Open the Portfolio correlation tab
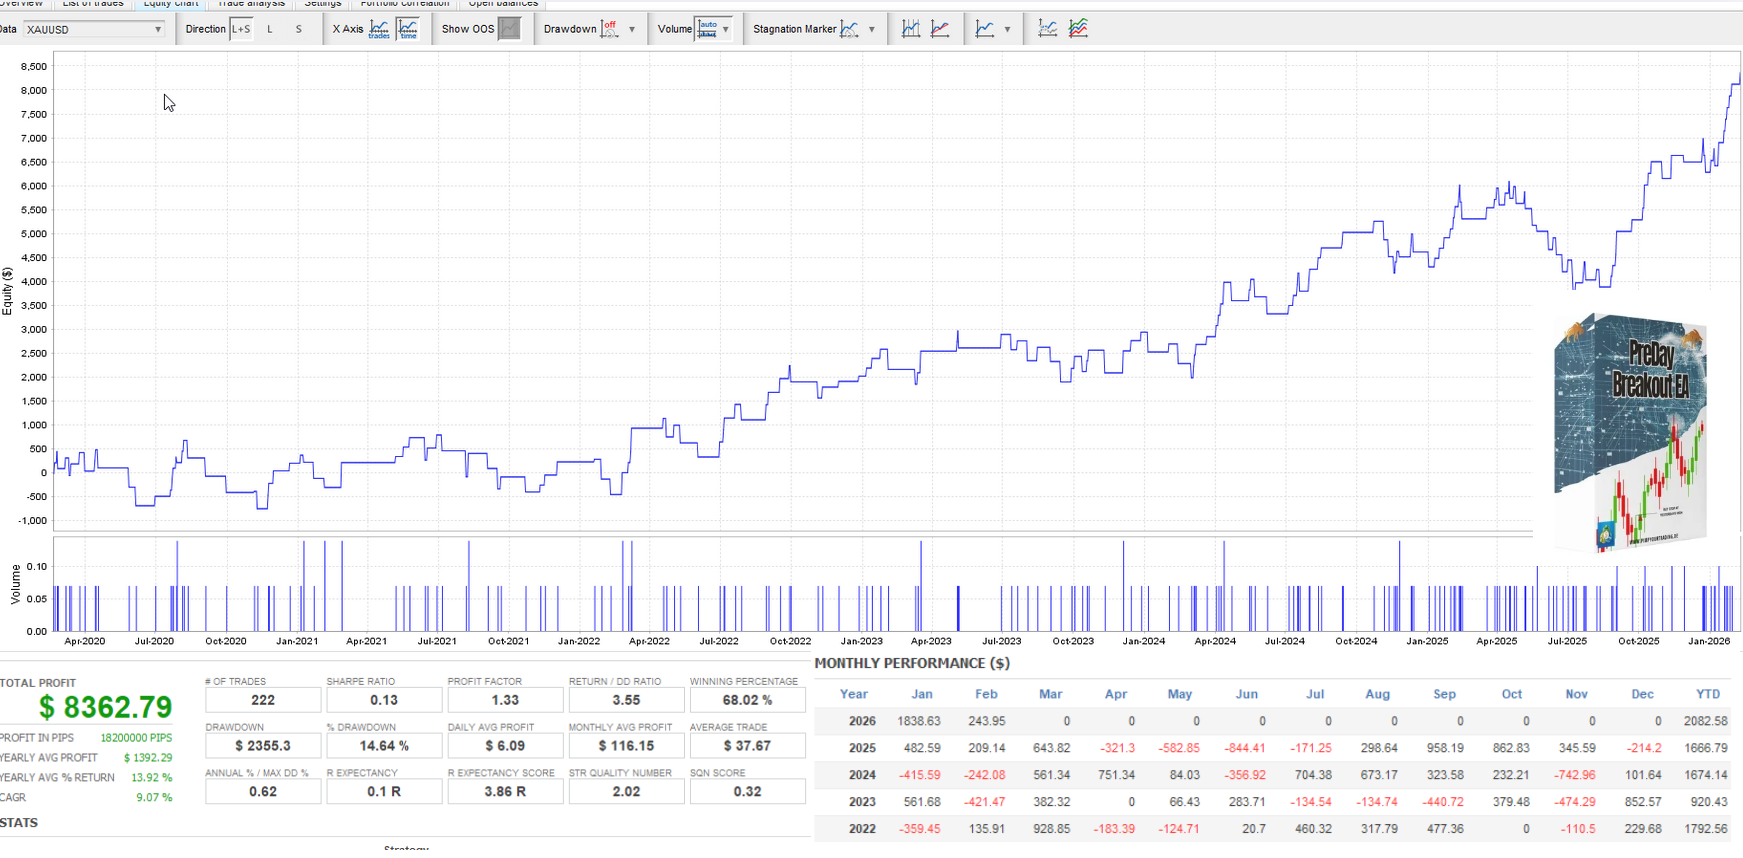 (404, 4)
